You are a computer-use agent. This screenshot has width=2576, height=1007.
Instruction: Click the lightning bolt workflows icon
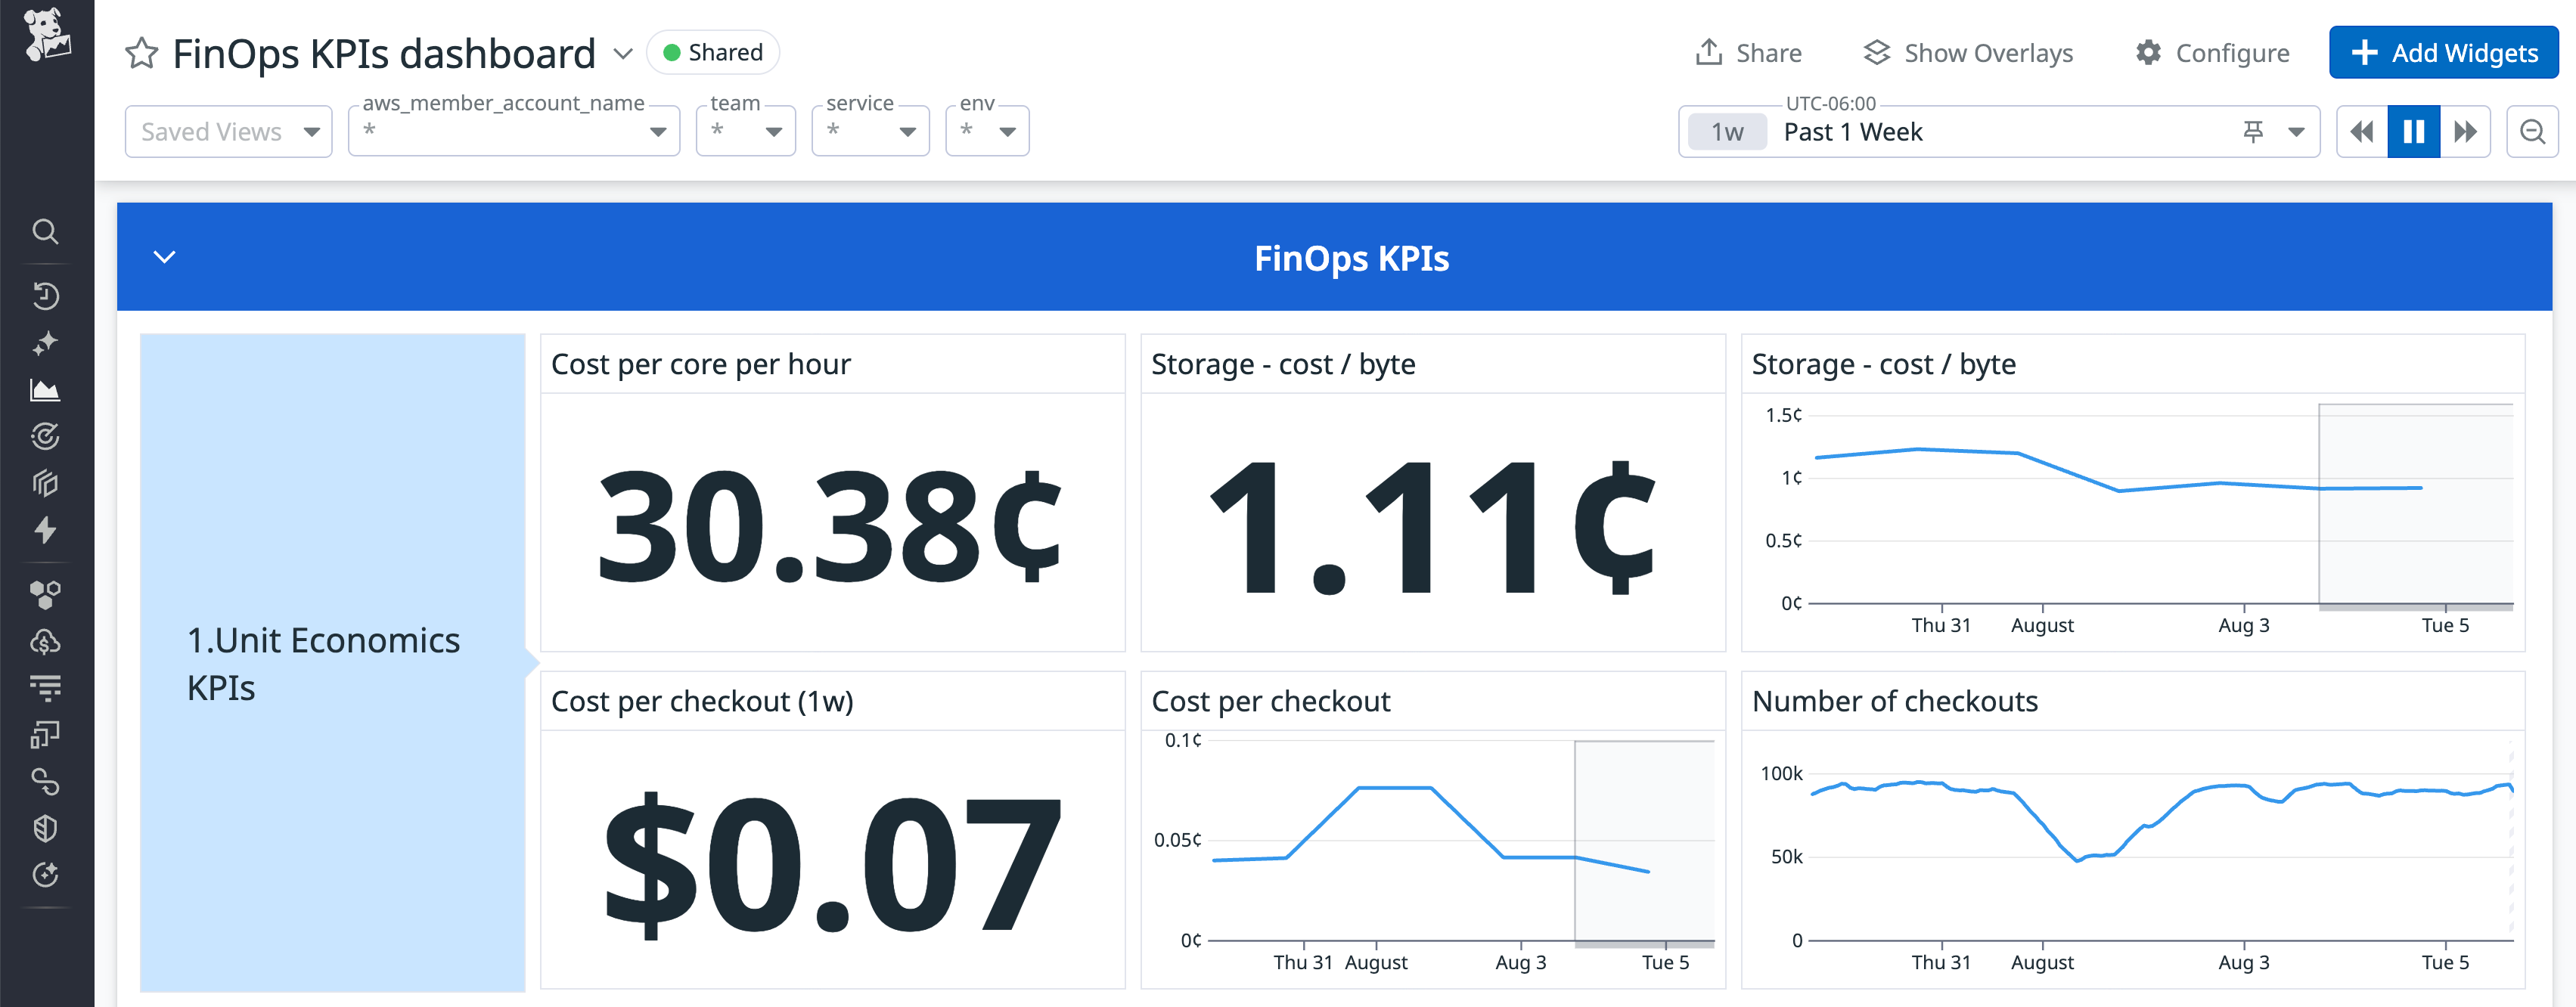(47, 531)
